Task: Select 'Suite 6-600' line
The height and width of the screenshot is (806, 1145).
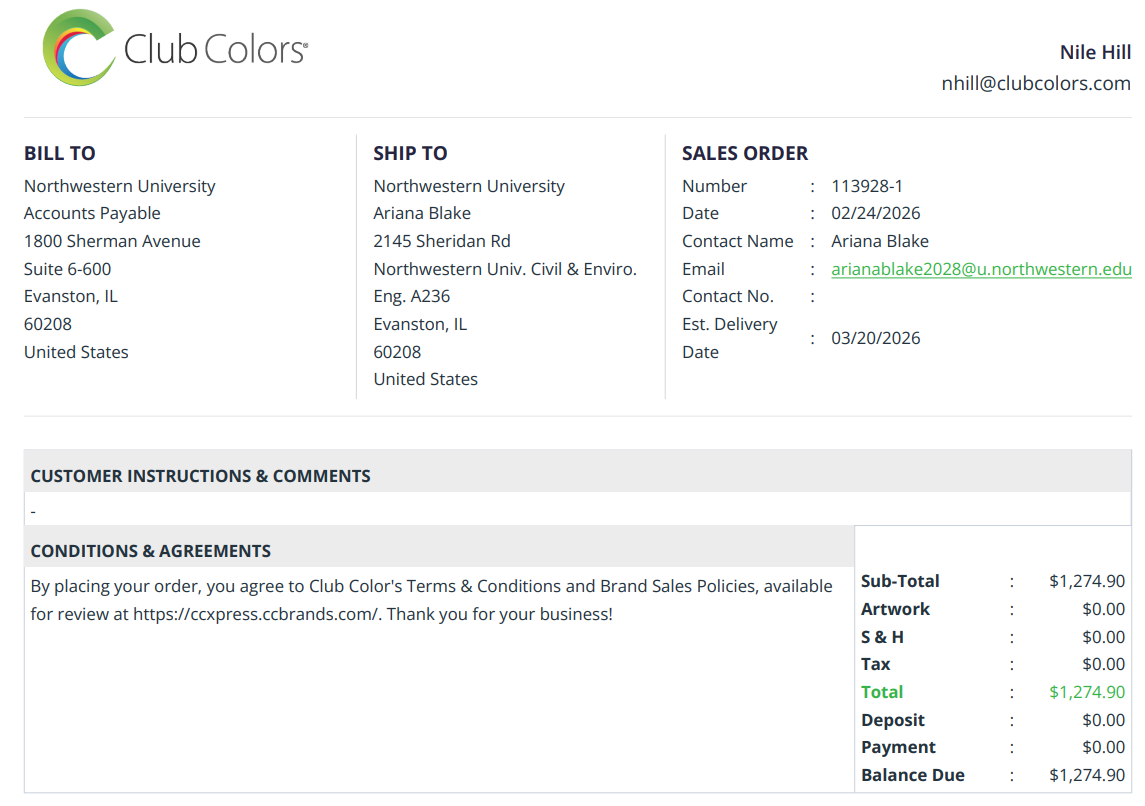Action: [67, 269]
